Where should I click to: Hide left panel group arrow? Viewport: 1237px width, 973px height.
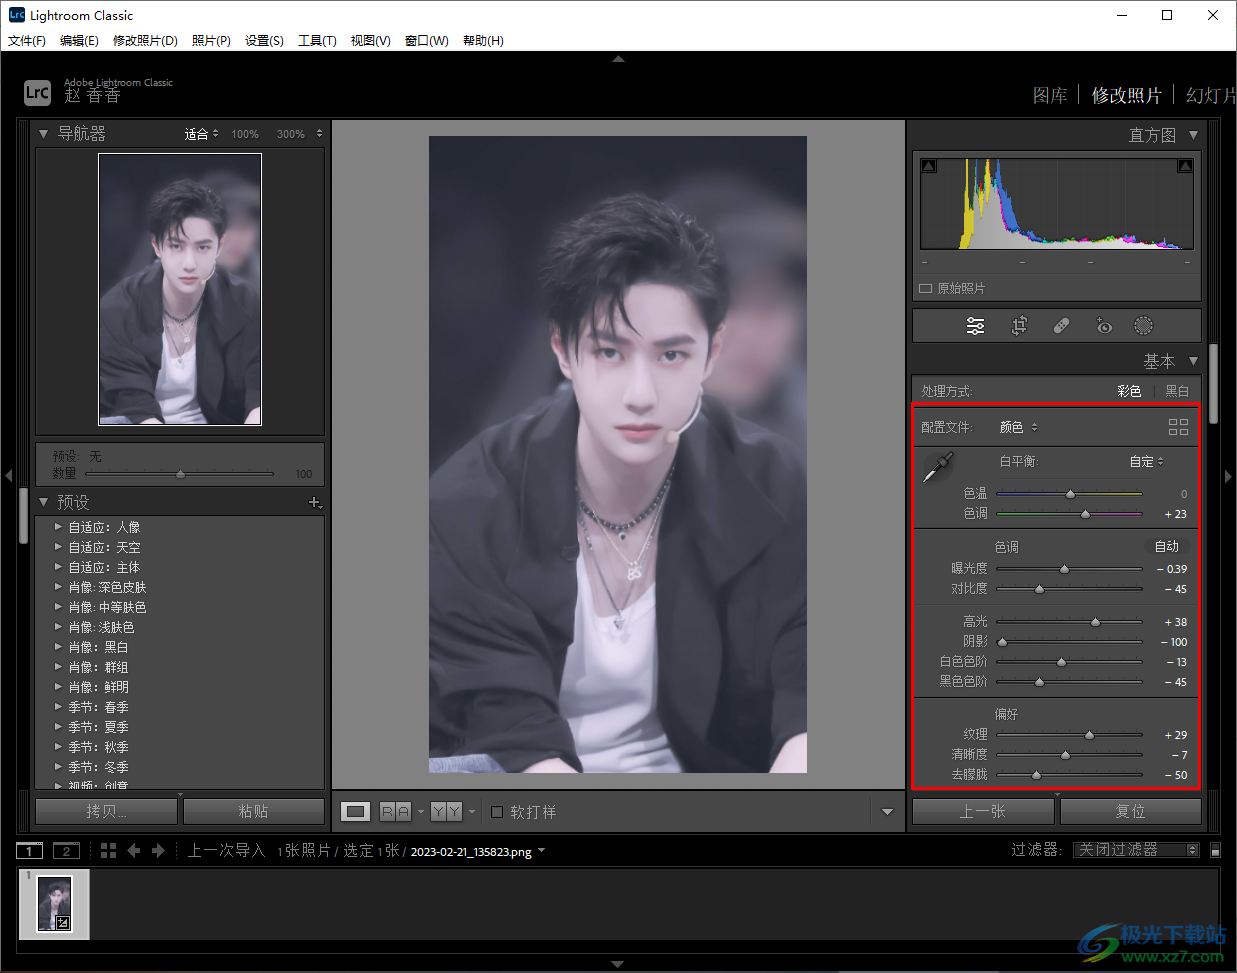[x=7, y=476]
